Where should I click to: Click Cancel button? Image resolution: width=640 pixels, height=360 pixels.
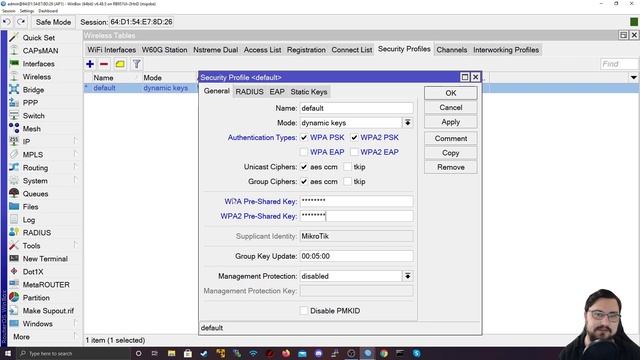click(x=451, y=107)
